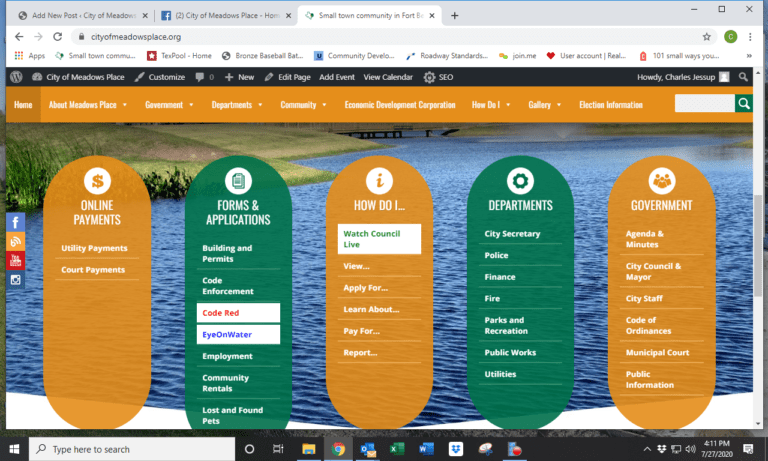Image resolution: width=768 pixels, height=461 pixels.
Task: Open Word from the taskbar
Action: pyautogui.click(x=426, y=449)
